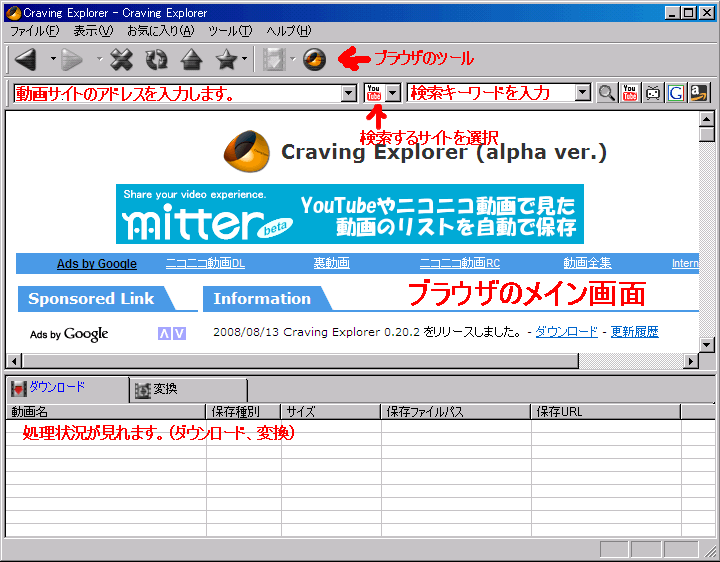Click the ダウンロード link in Information
720x562 pixels.
point(567,332)
